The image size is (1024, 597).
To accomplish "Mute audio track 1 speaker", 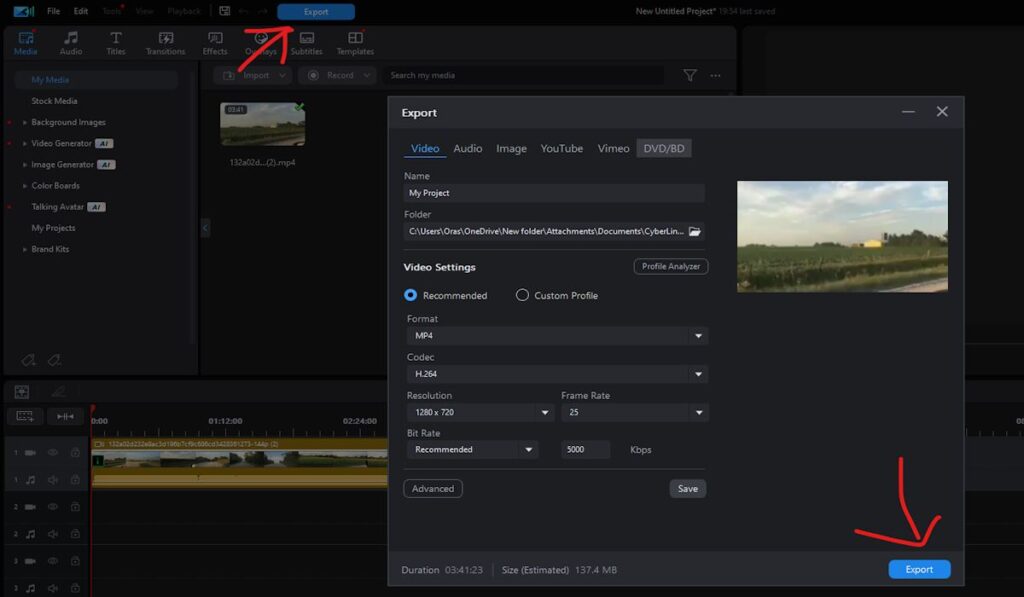I will point(53,480).
